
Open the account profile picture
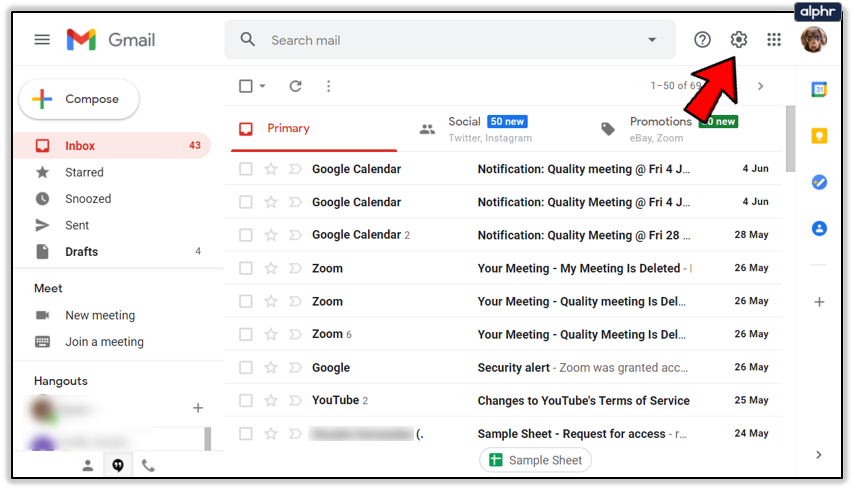(814, 40)
